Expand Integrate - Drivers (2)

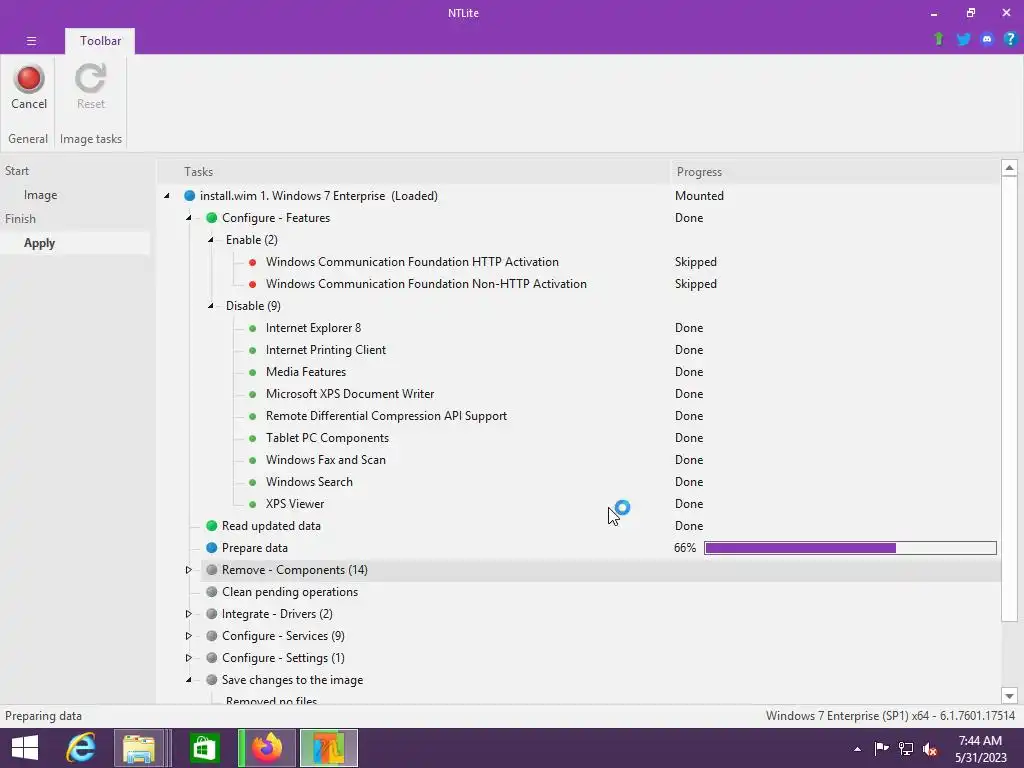pos(189,614)
